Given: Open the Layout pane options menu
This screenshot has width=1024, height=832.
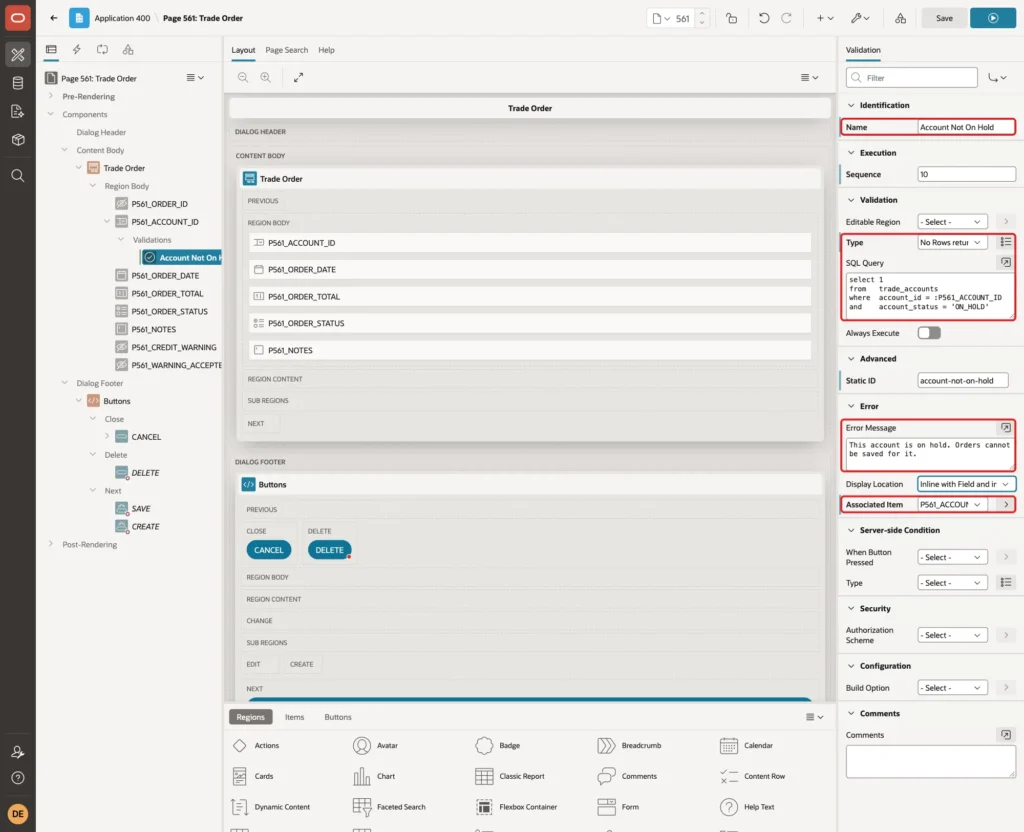Looking at the screenshot, I should coord(809,77).
